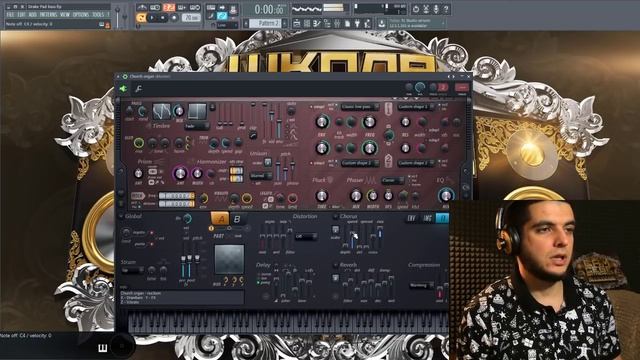This screenshot has width=640, height=360.
Task: Click the wrench settings icon in plugin header
Action: (139, 88)
